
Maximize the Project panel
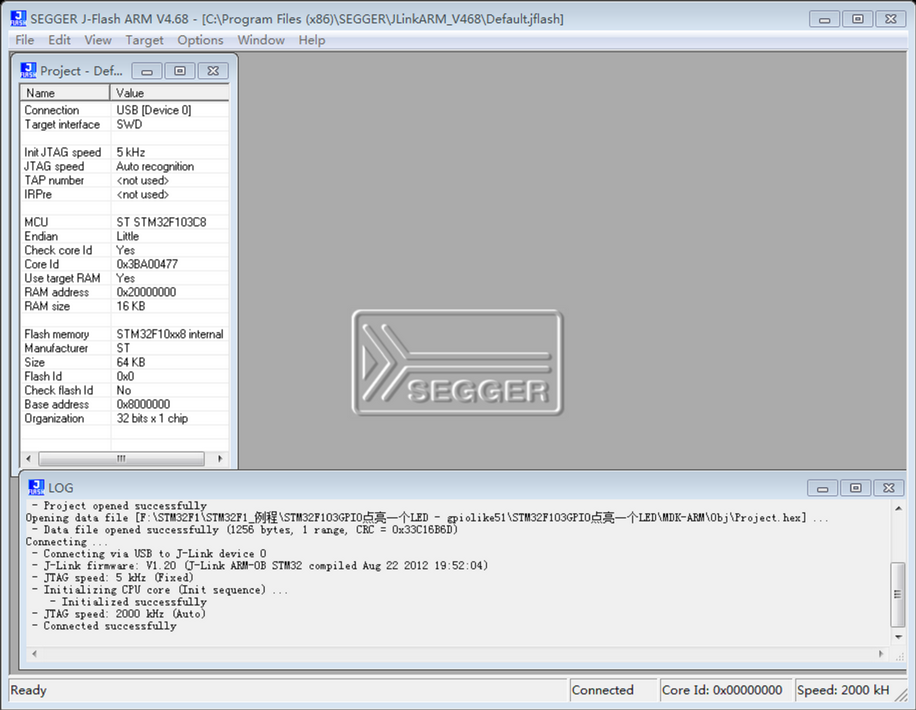[180, 71]
